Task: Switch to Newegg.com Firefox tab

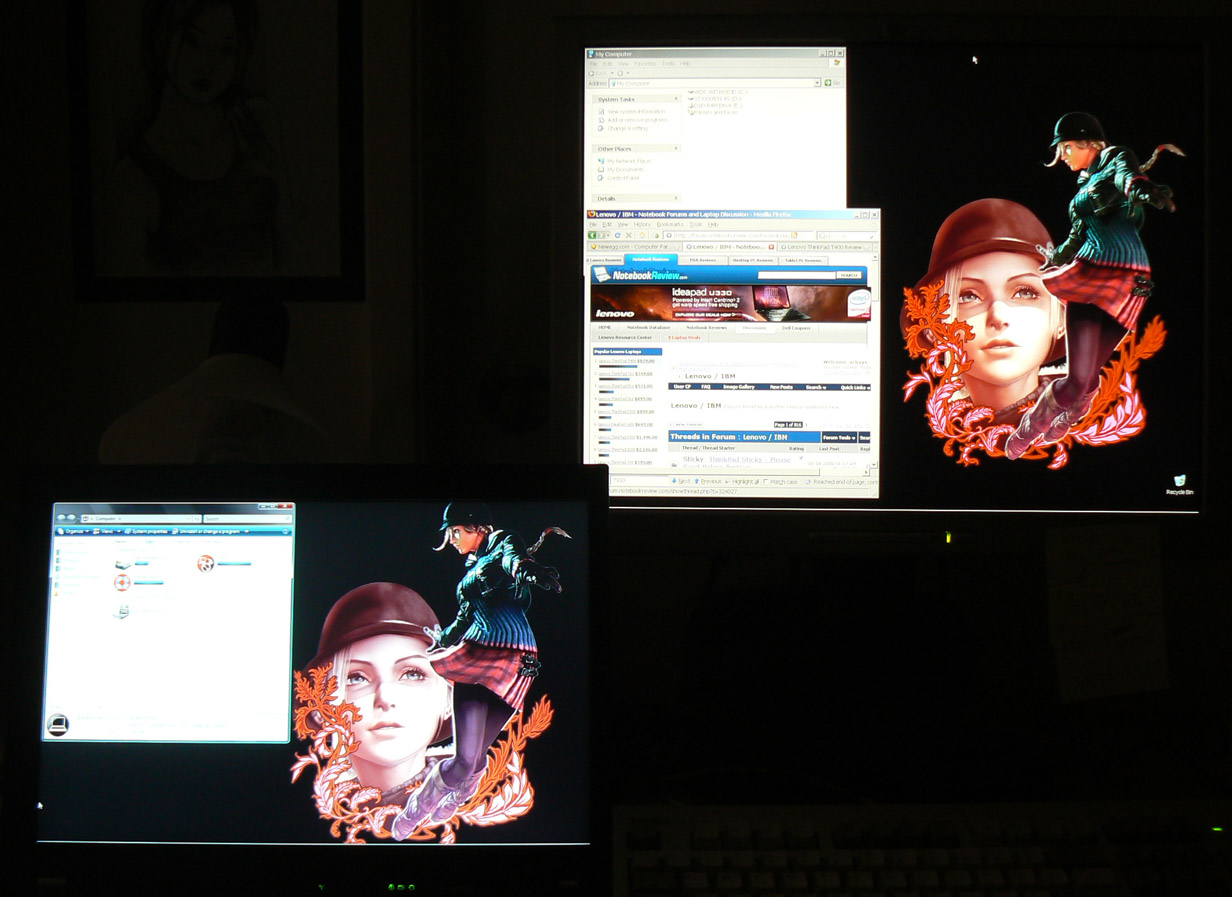Action: click(x=634, y=247)
